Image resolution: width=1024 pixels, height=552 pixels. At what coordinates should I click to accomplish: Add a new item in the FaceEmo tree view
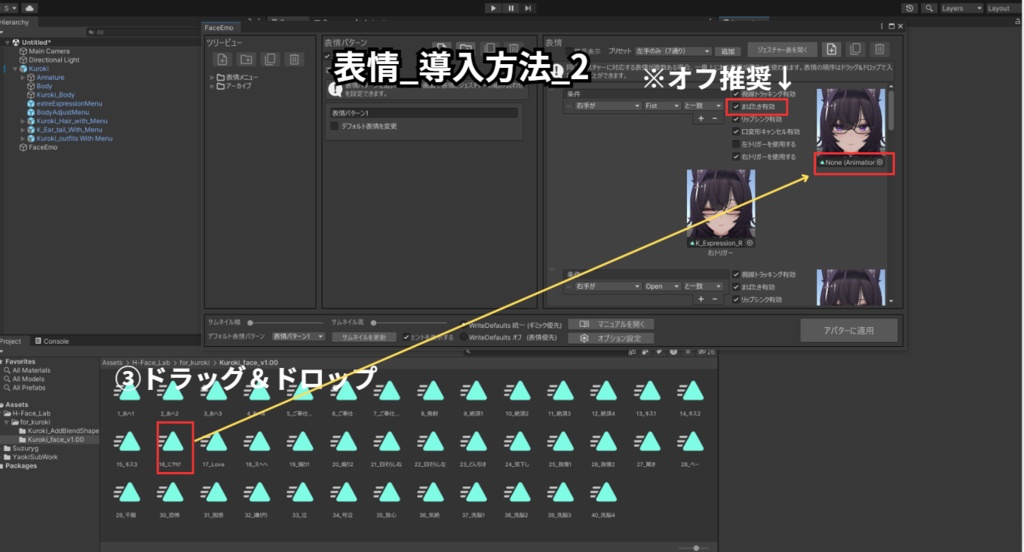click(x=222, y=59)
